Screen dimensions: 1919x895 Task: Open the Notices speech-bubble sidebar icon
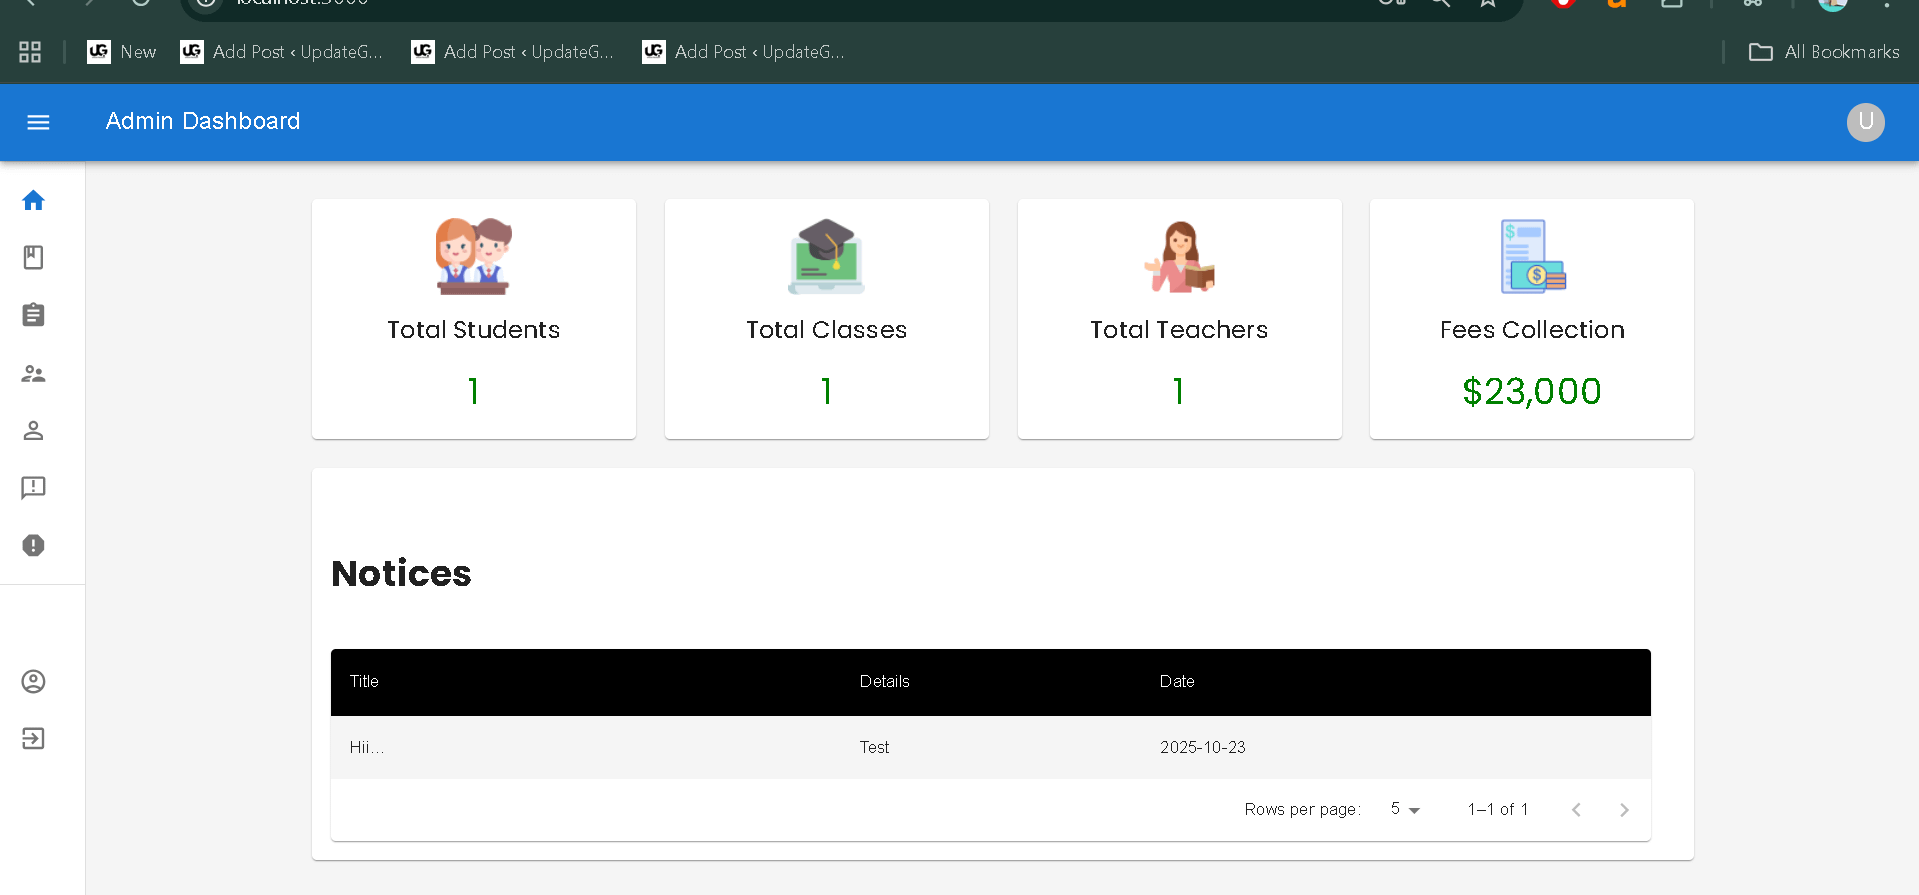point(33,488)
